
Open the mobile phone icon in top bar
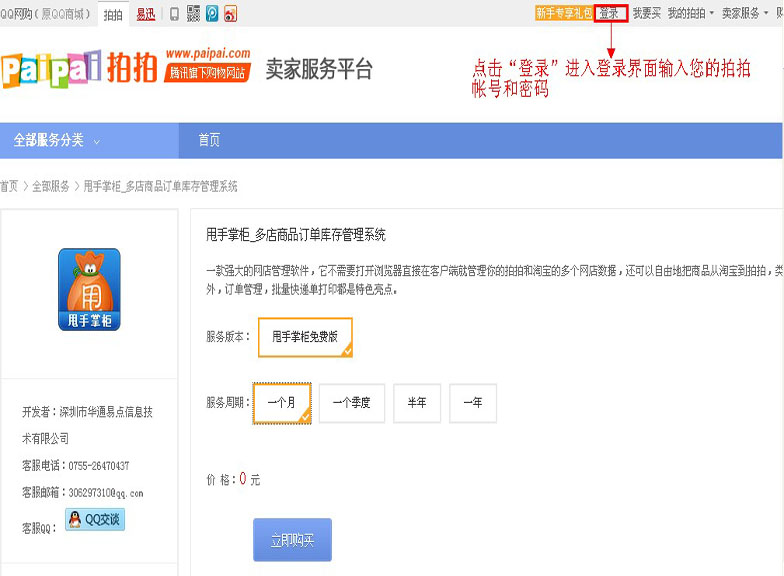[x=174, y=14]
